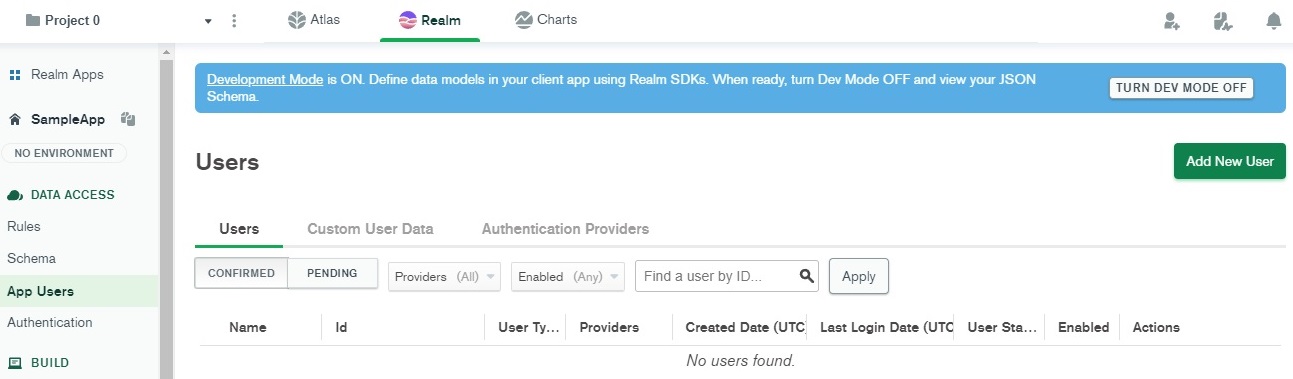
Task: Switch to the Charts tab
Action: 546,19
